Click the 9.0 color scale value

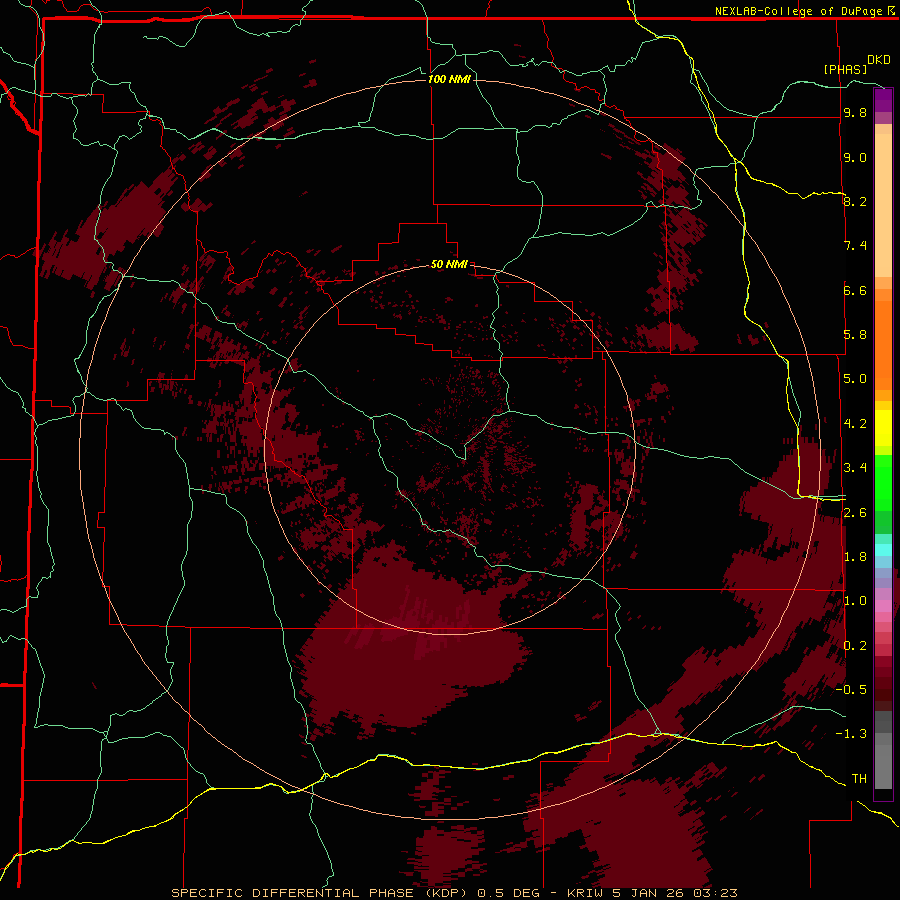(x=855, y=157)
